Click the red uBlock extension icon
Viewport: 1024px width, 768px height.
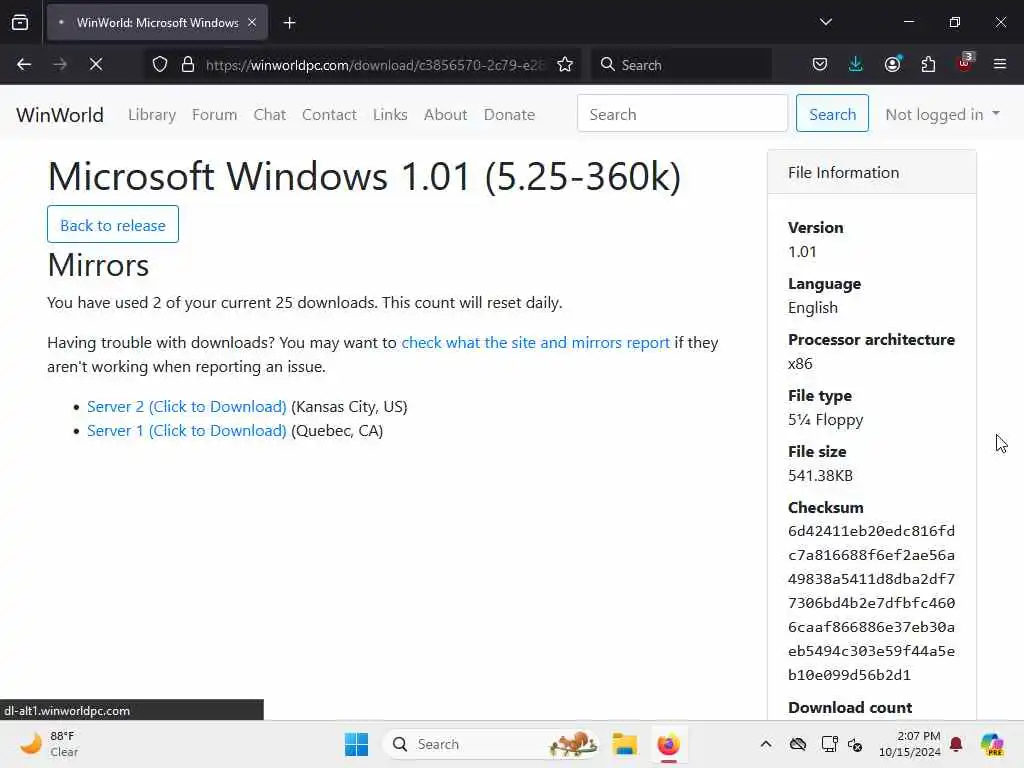pos(965,63)
